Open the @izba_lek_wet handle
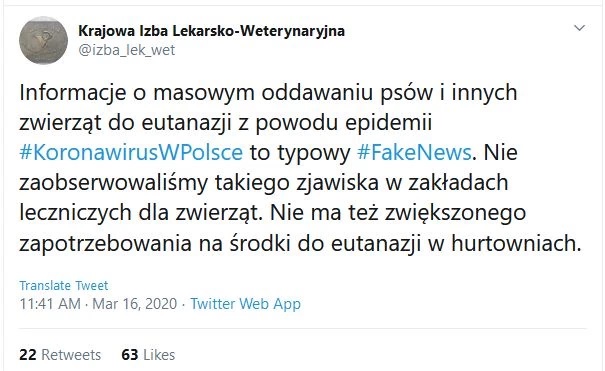The image size is (605, 371). click(x=127, y=50)
